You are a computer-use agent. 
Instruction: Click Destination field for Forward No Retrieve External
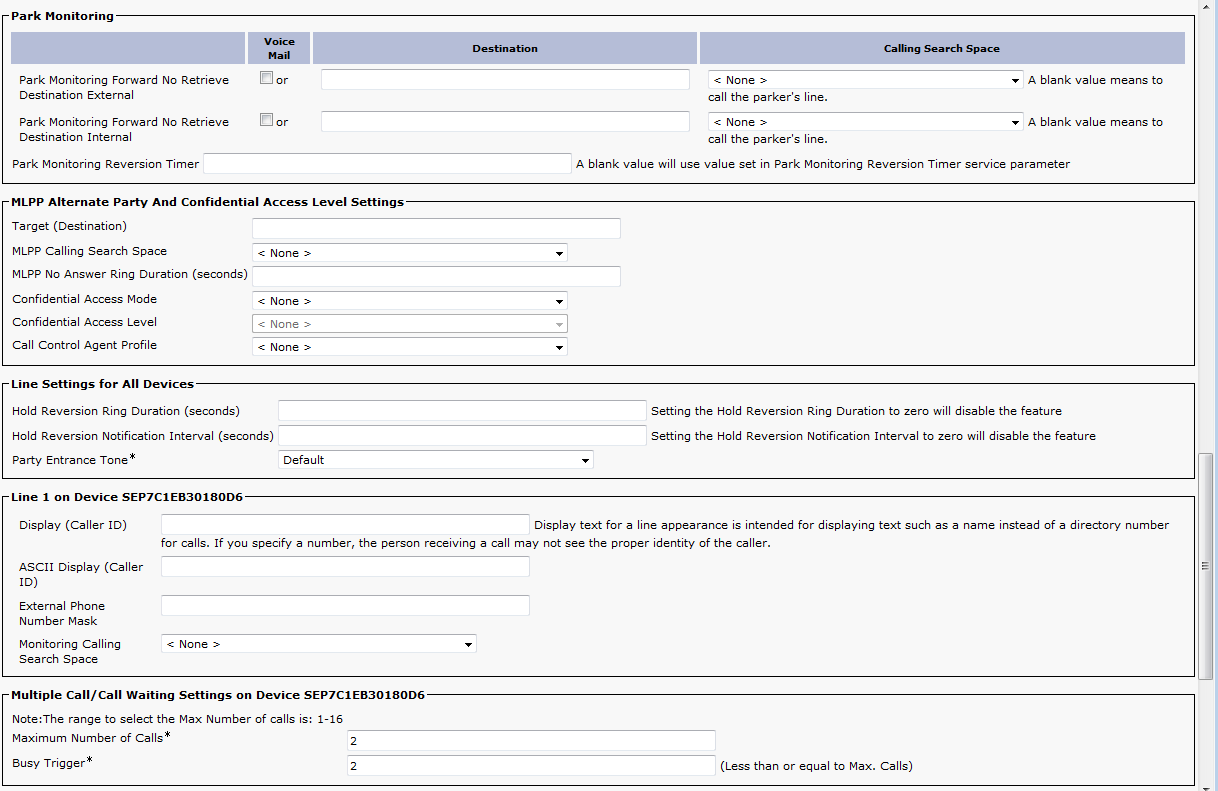point(505,80)
